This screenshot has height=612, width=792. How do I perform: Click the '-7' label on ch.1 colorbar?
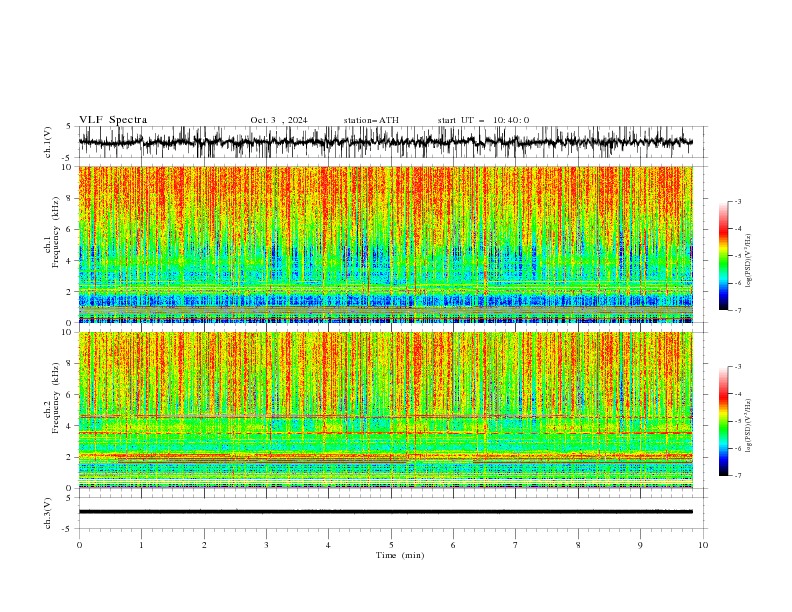pyautogui.click(x=737, y=310)
